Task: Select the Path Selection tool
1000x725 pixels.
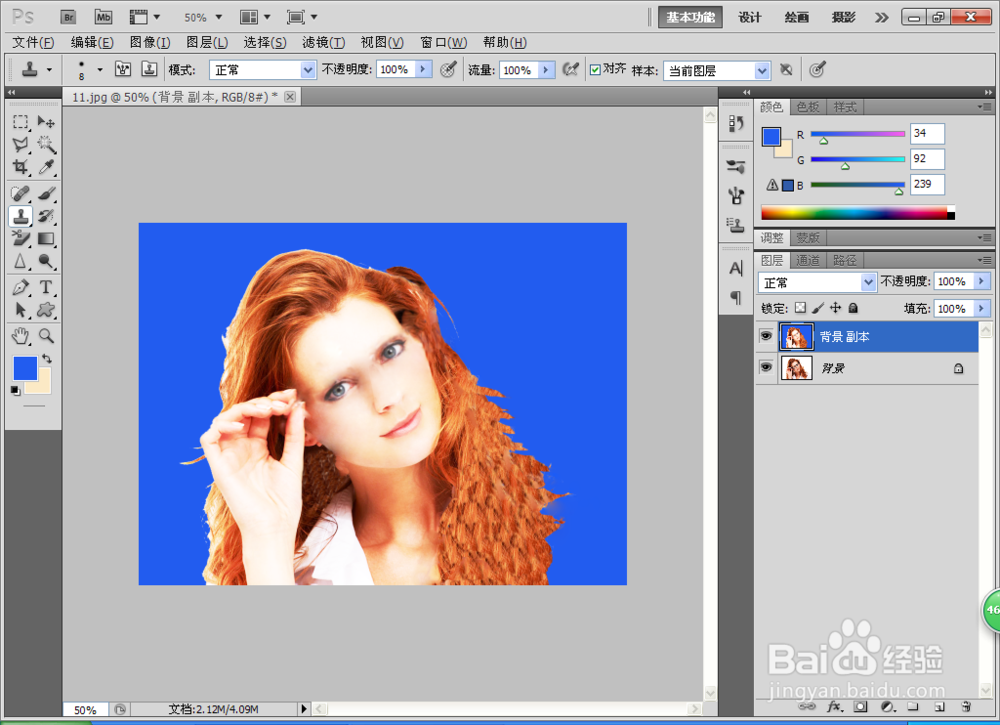Action: [x=20, y=310]
